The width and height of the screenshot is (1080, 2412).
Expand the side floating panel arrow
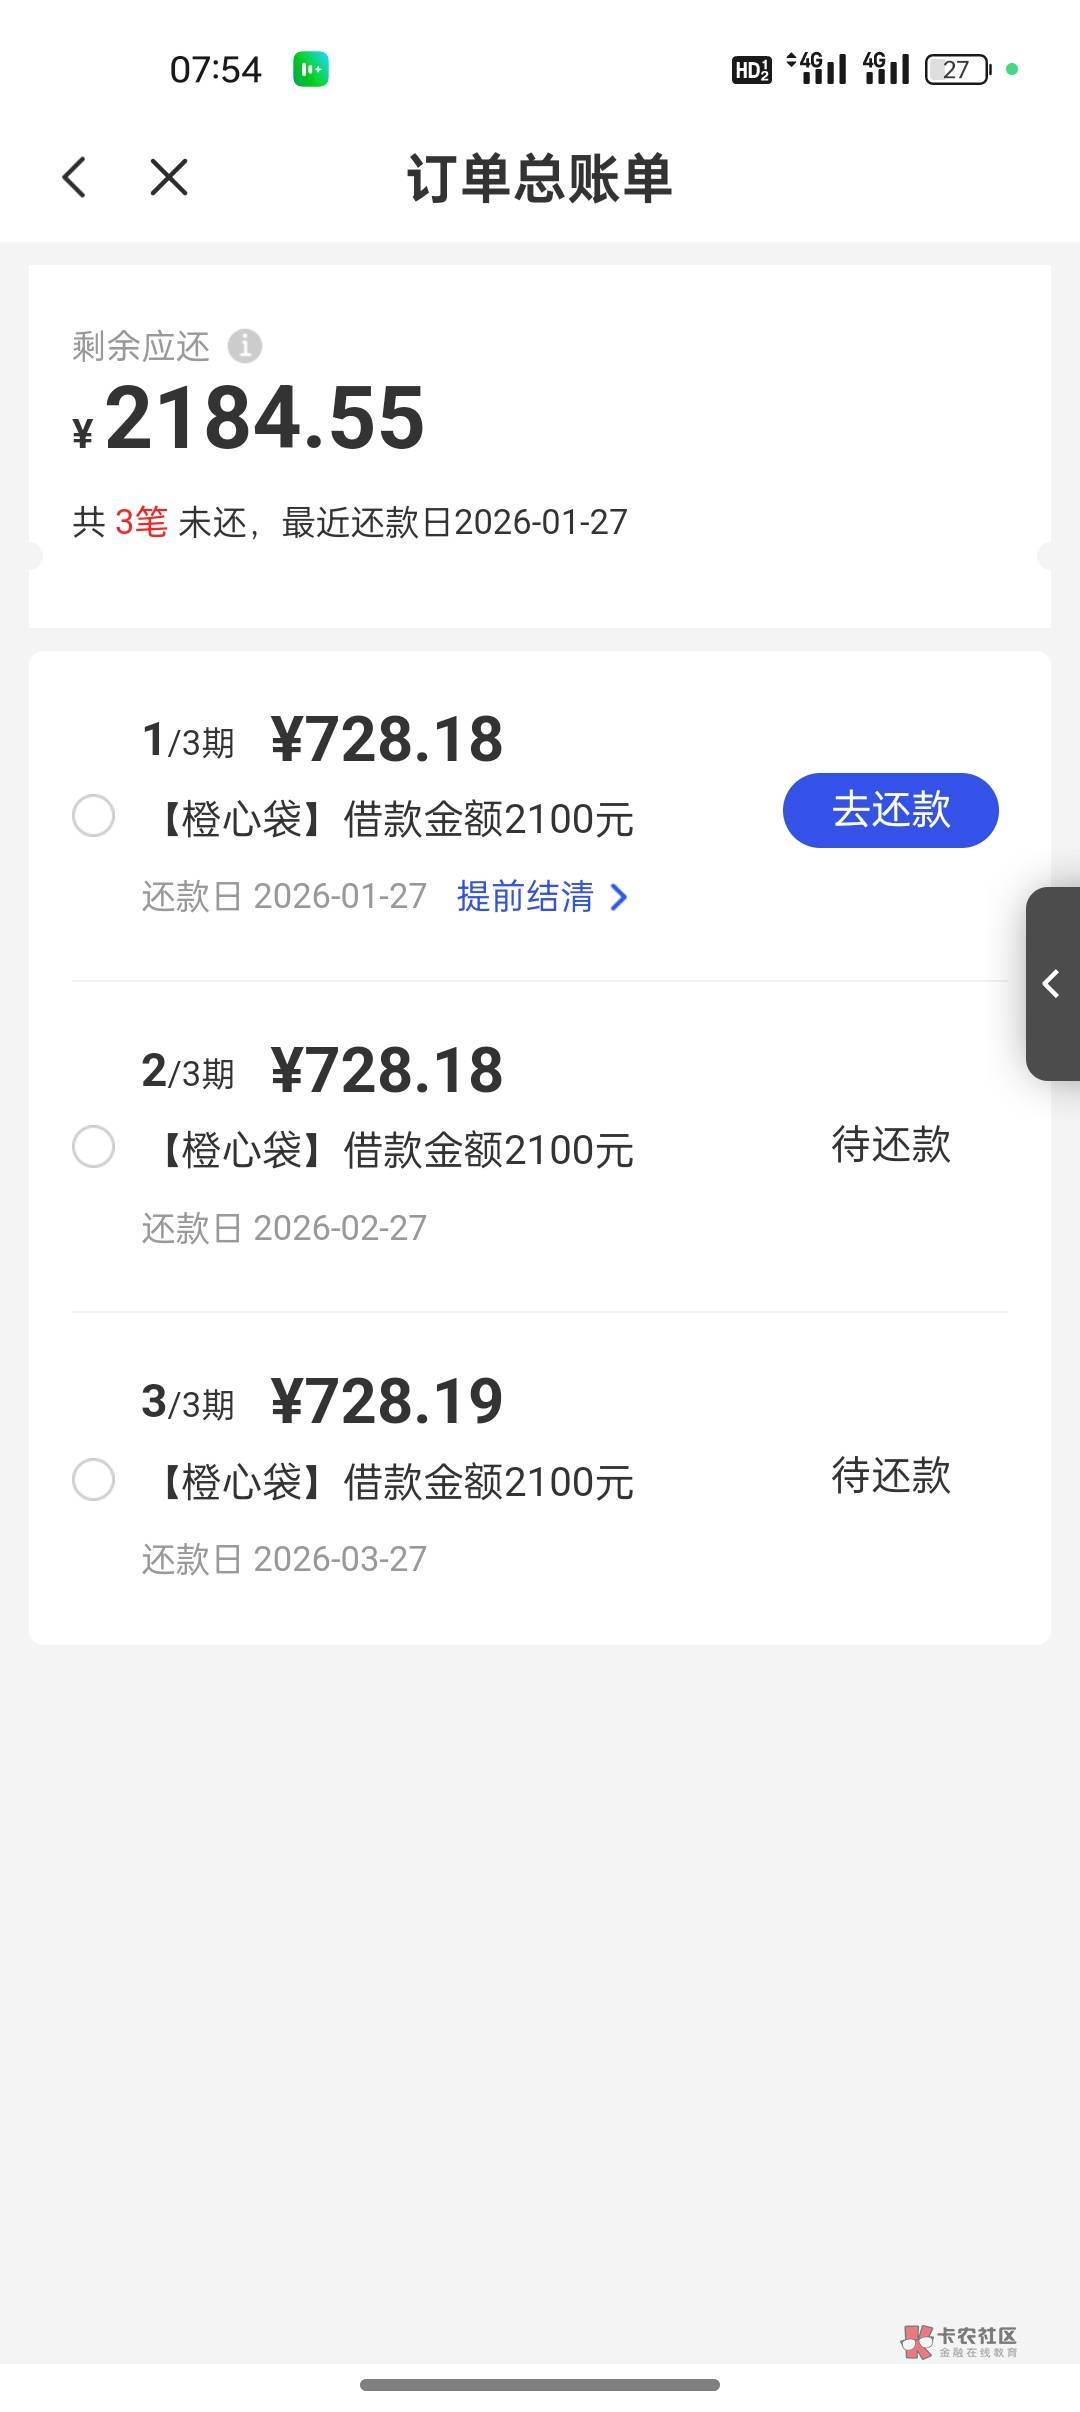point(1052,984)
